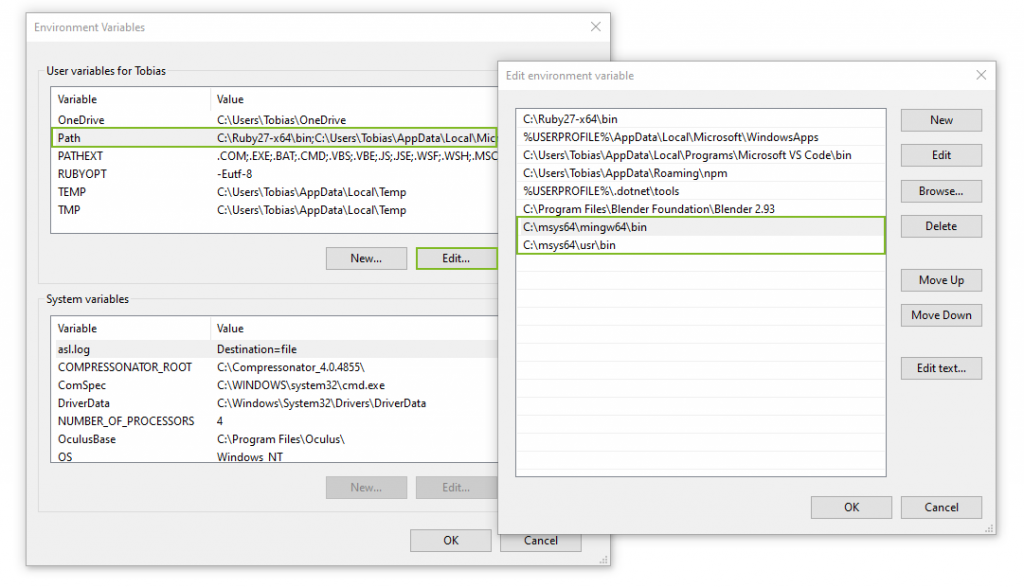Select the TMP user variable row
Screen dimensions: 1024x588
[274, 210]
